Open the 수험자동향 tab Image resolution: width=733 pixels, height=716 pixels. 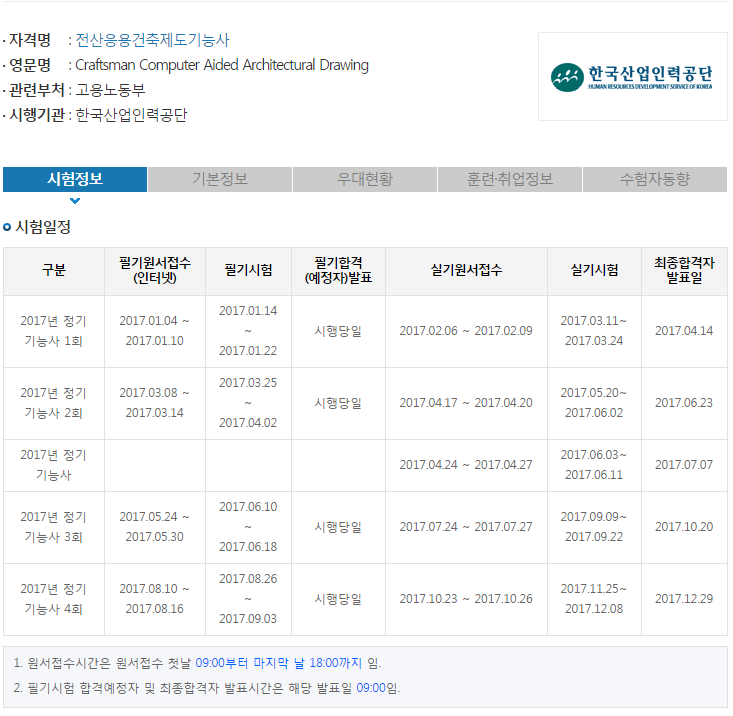655,179
